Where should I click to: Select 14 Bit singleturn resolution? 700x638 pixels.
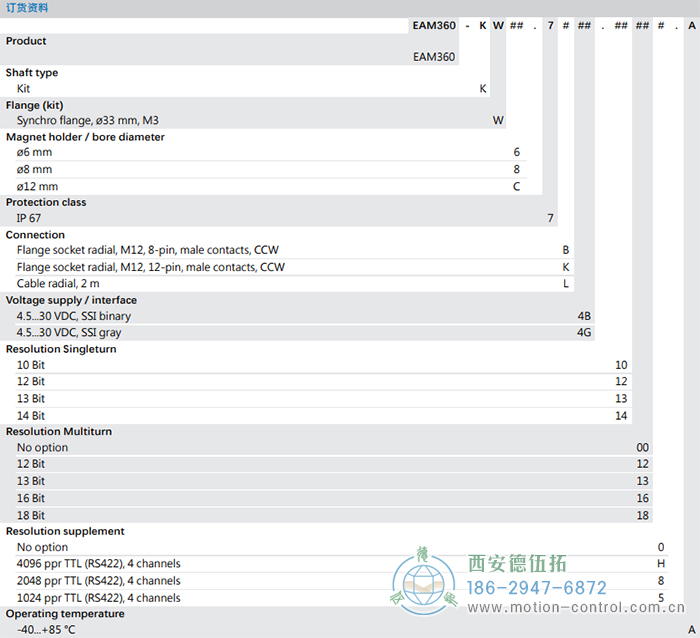pyautogui.click(x=31, y=415)
